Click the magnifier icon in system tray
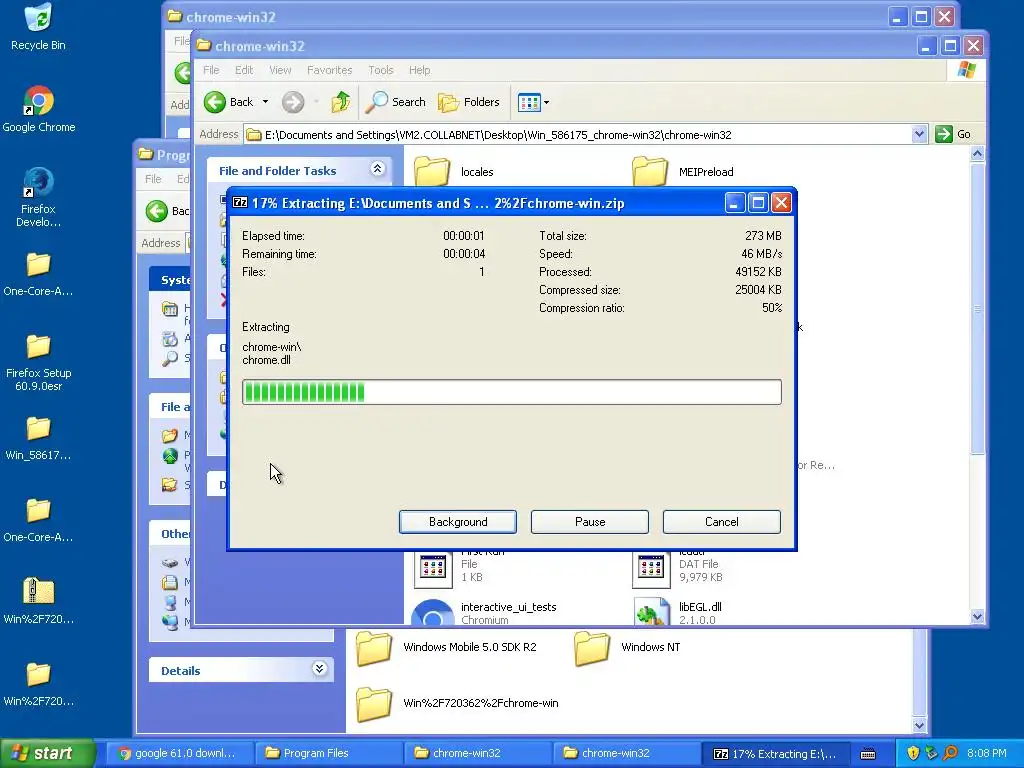The height and width of the screenshot is (768, 1024). coord(950,753)
